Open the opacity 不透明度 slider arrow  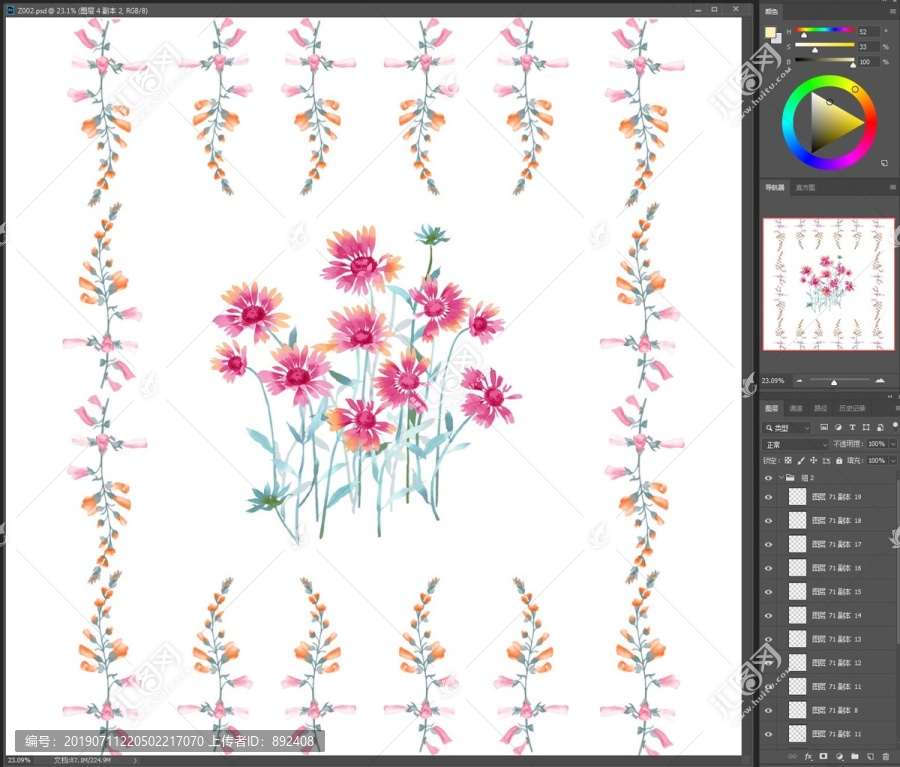pos(893,444)
